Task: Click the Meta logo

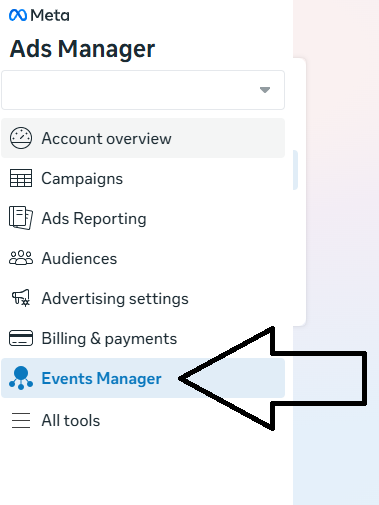Action: tap(39, 15)
